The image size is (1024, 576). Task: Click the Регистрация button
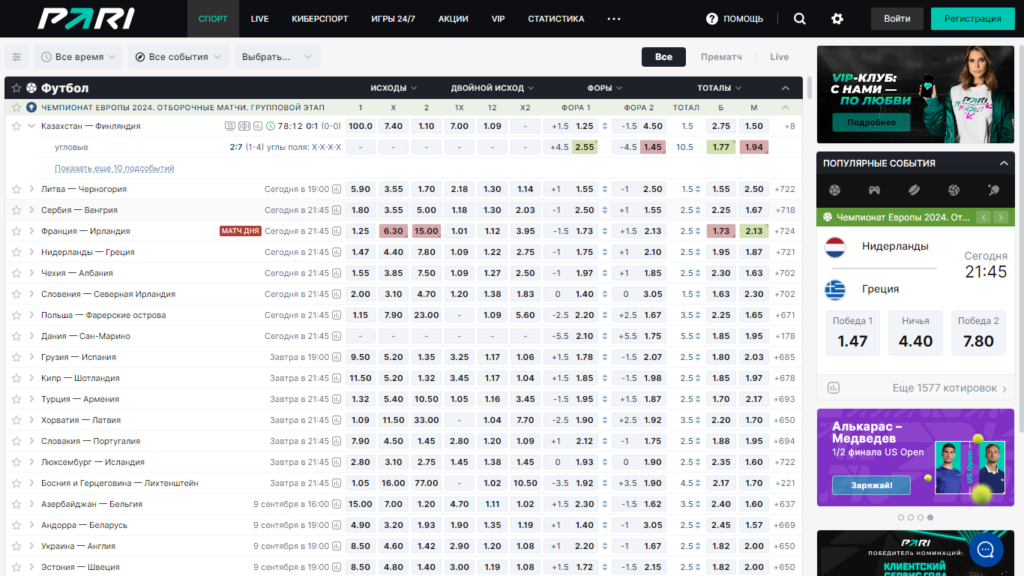coord(972,19)
